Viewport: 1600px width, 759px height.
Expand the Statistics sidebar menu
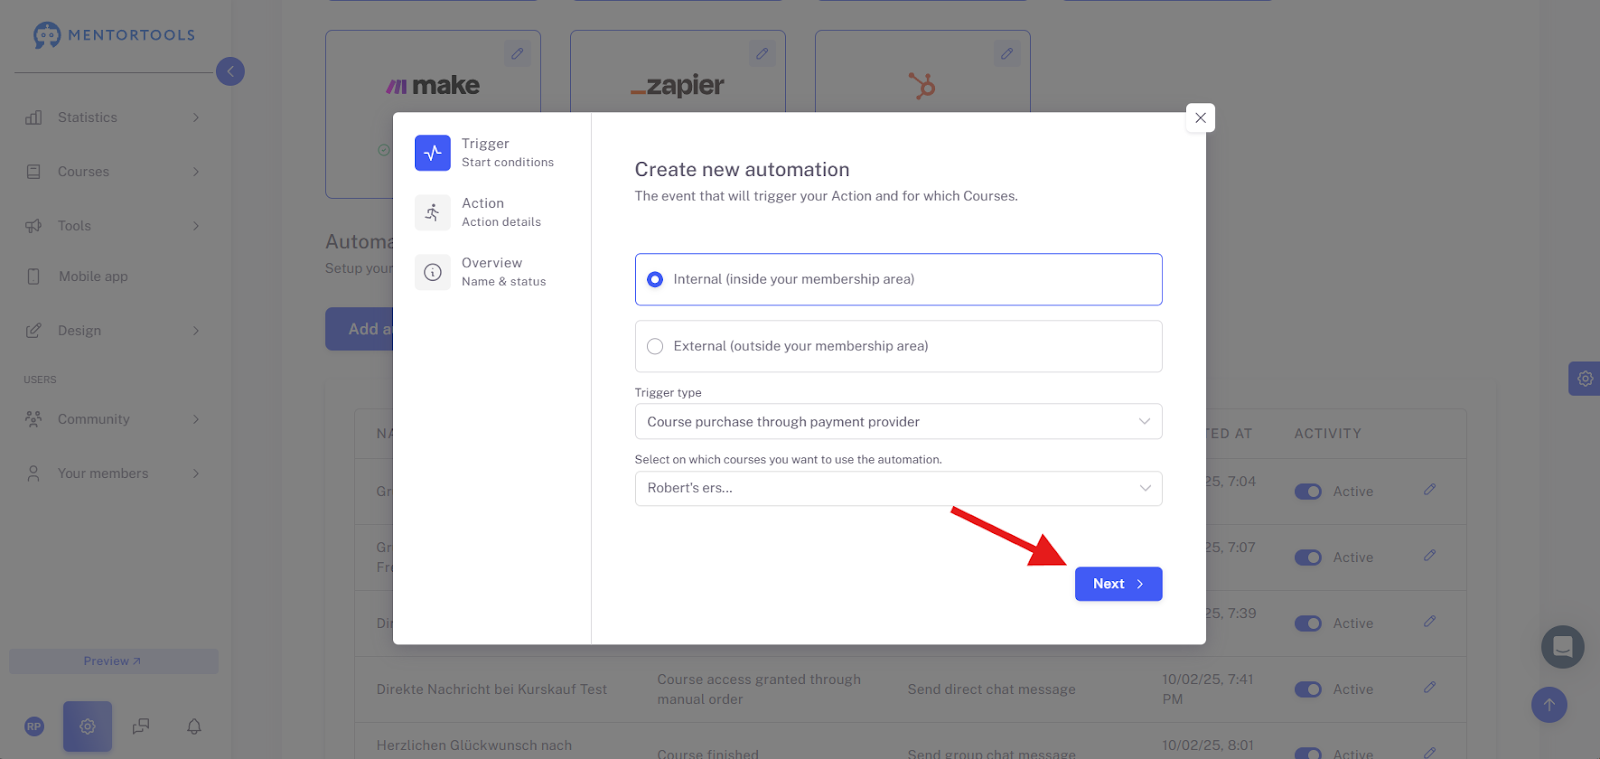[x=113, y=117]
